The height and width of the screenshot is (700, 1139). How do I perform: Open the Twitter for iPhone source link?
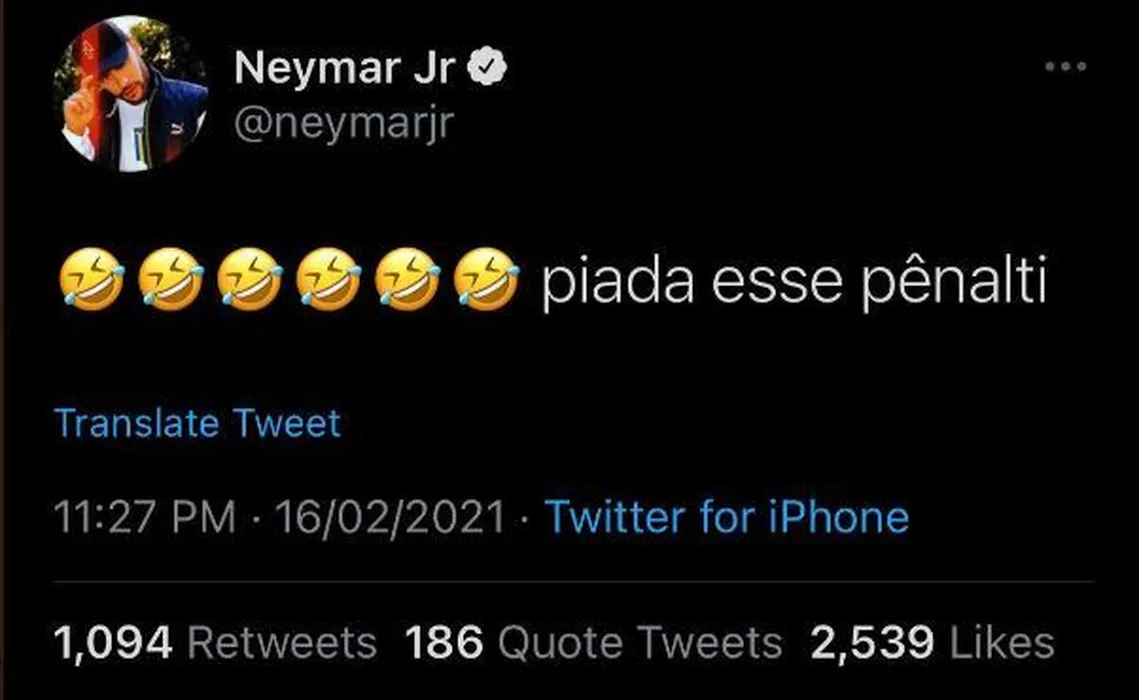tap(726, 518)
